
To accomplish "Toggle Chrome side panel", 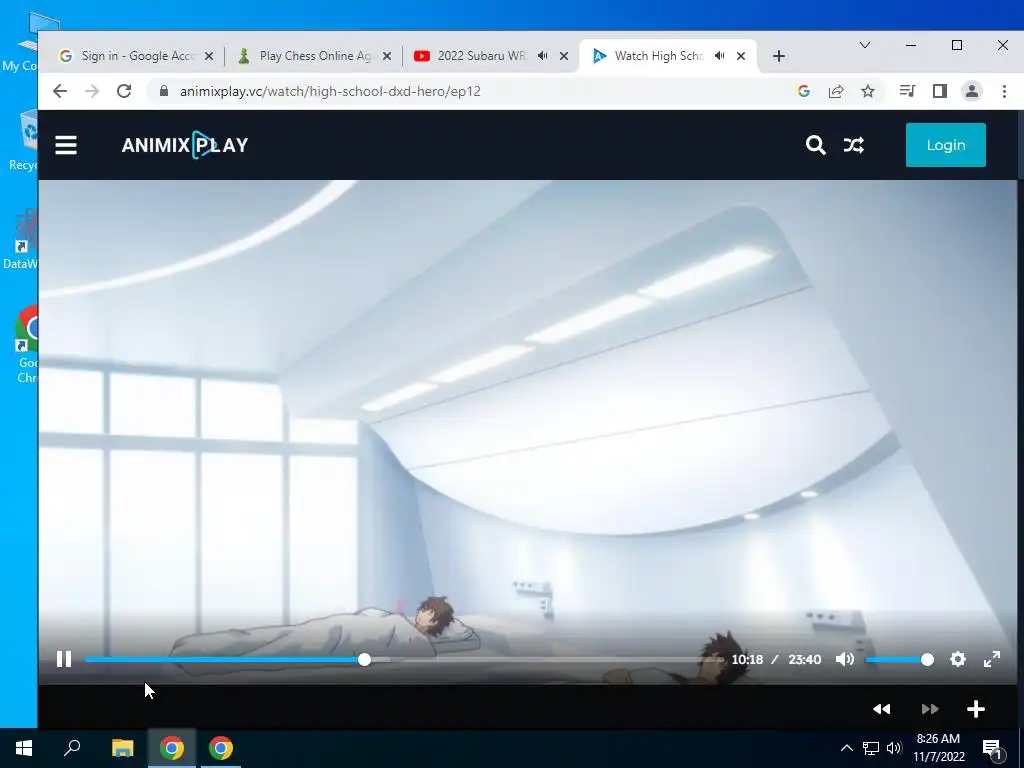I will (940, 91).
